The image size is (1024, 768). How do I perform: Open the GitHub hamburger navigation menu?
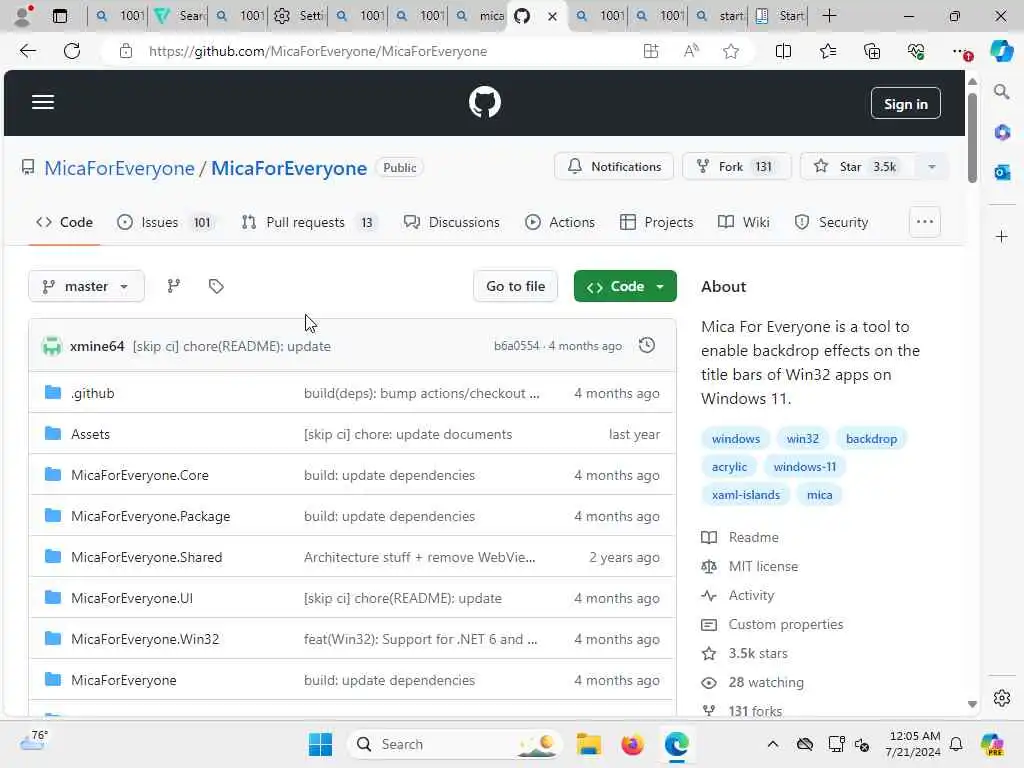tap(43, 103)
